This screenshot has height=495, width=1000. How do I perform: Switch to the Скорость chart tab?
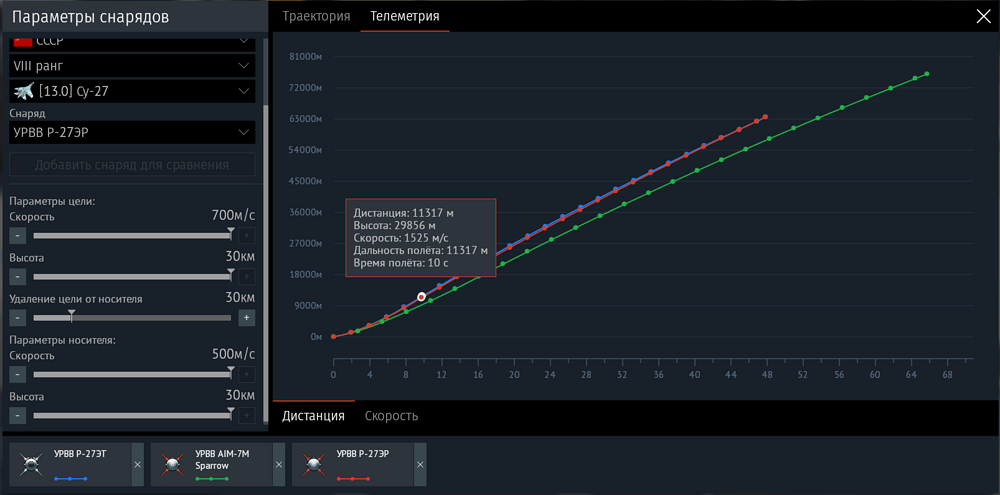[x=392, y=416]
